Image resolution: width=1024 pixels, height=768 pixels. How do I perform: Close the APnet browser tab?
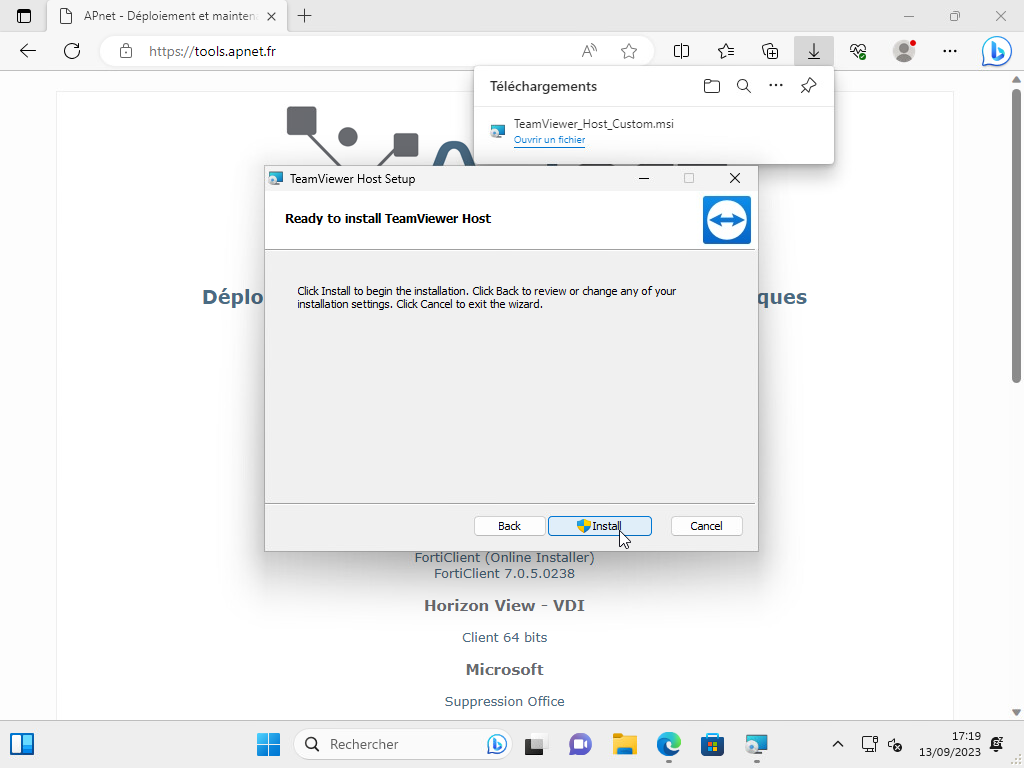(272, 16)
